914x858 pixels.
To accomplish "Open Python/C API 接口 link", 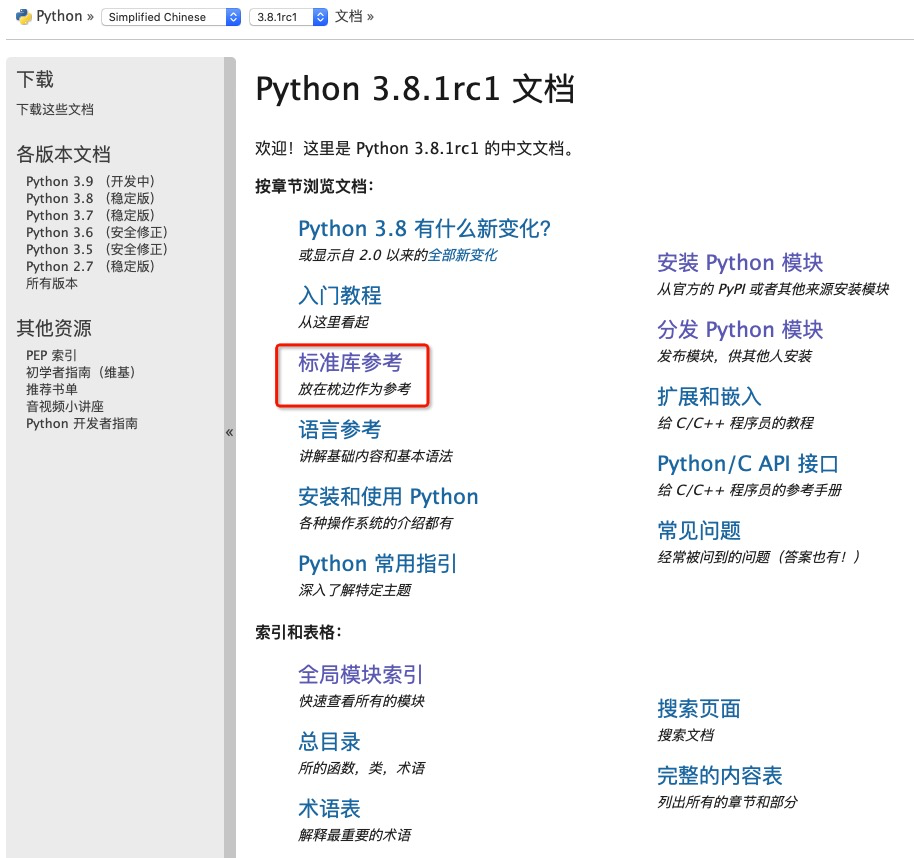I will click(x=748, y=463).
